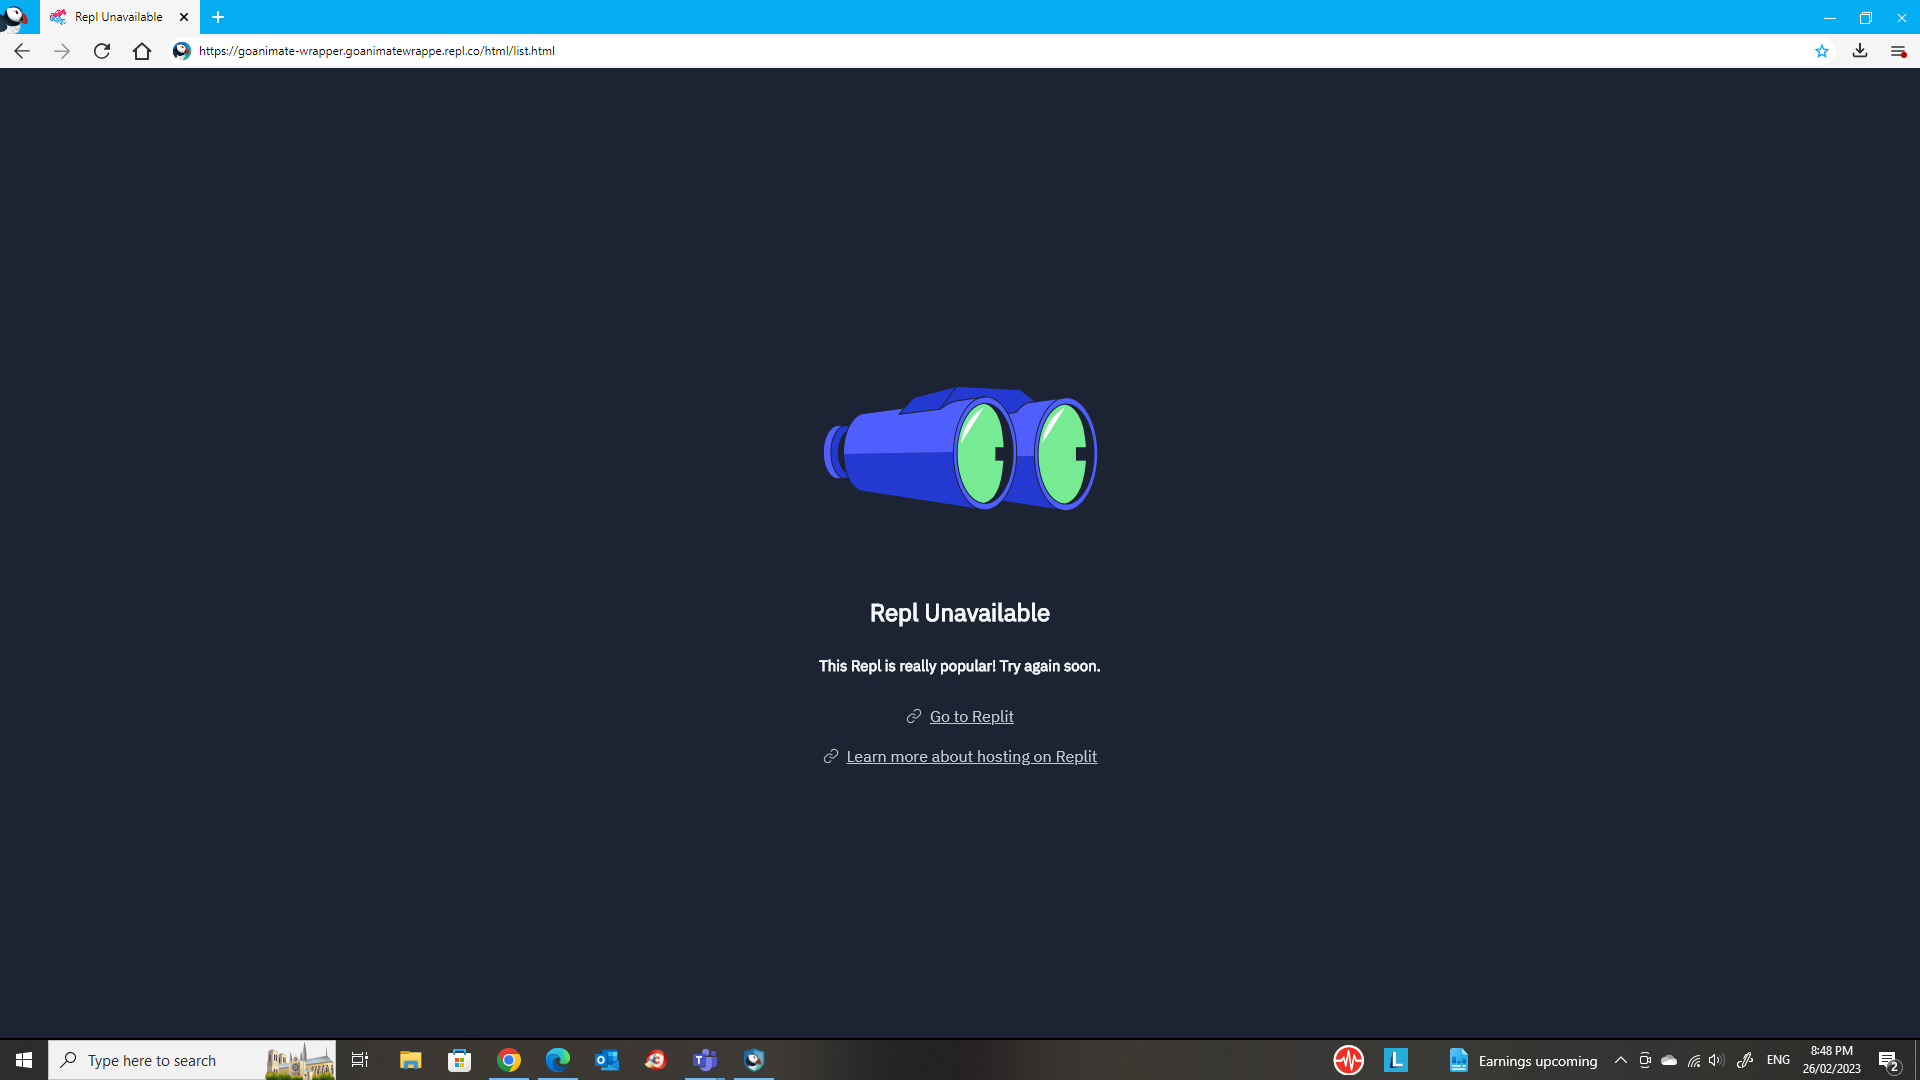Image resolution: width=1920 pixels, height=1080 pixels.
Task: Click the URL address bar
Action: point(1000,51)
